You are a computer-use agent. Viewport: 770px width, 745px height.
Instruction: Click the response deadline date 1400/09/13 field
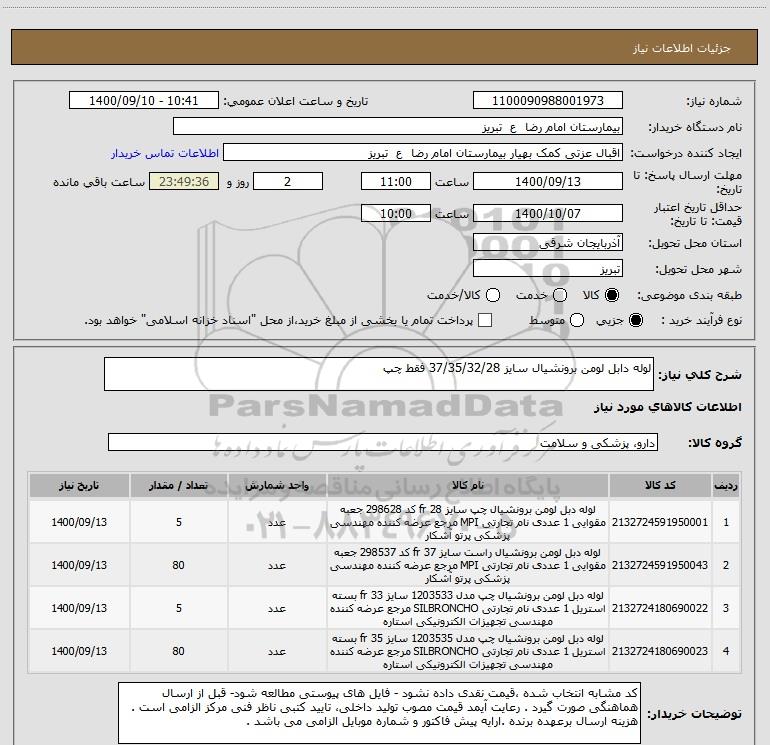[548, 181]
